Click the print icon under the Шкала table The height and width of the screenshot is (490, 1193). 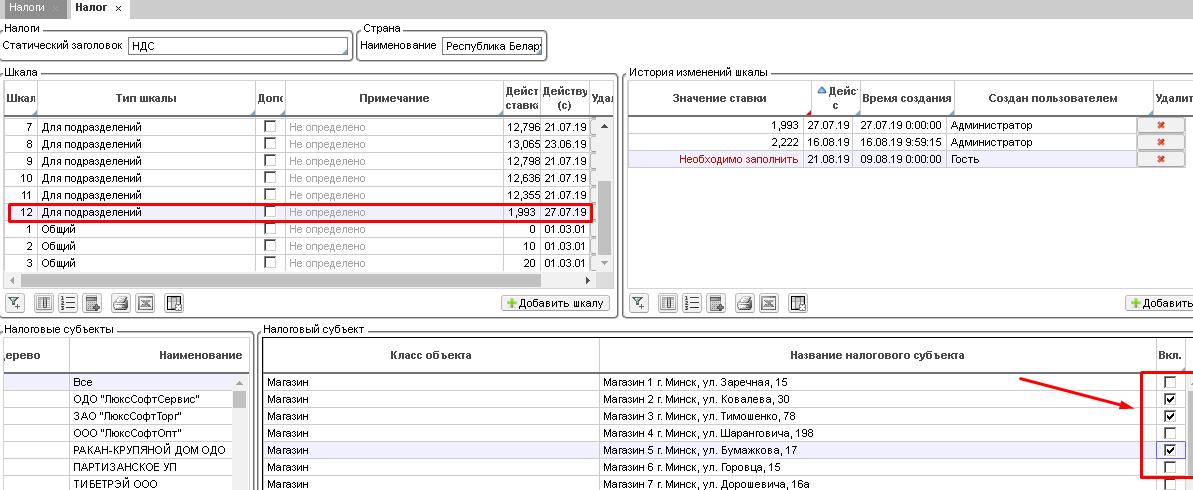(120, 303)
